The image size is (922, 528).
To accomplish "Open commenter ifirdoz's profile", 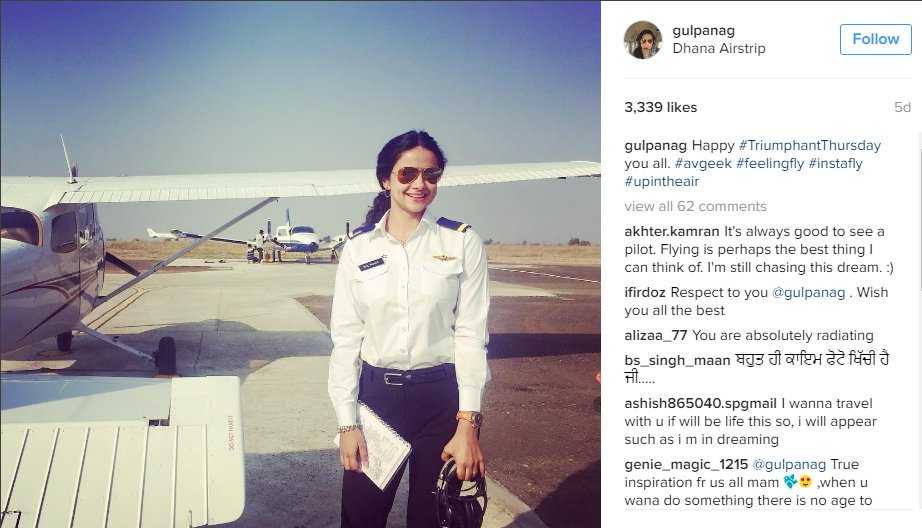I will [x=644, y=292].
